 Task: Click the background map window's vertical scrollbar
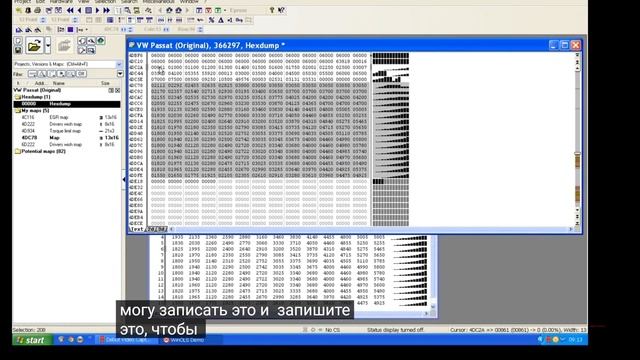(x=433, y=271)
